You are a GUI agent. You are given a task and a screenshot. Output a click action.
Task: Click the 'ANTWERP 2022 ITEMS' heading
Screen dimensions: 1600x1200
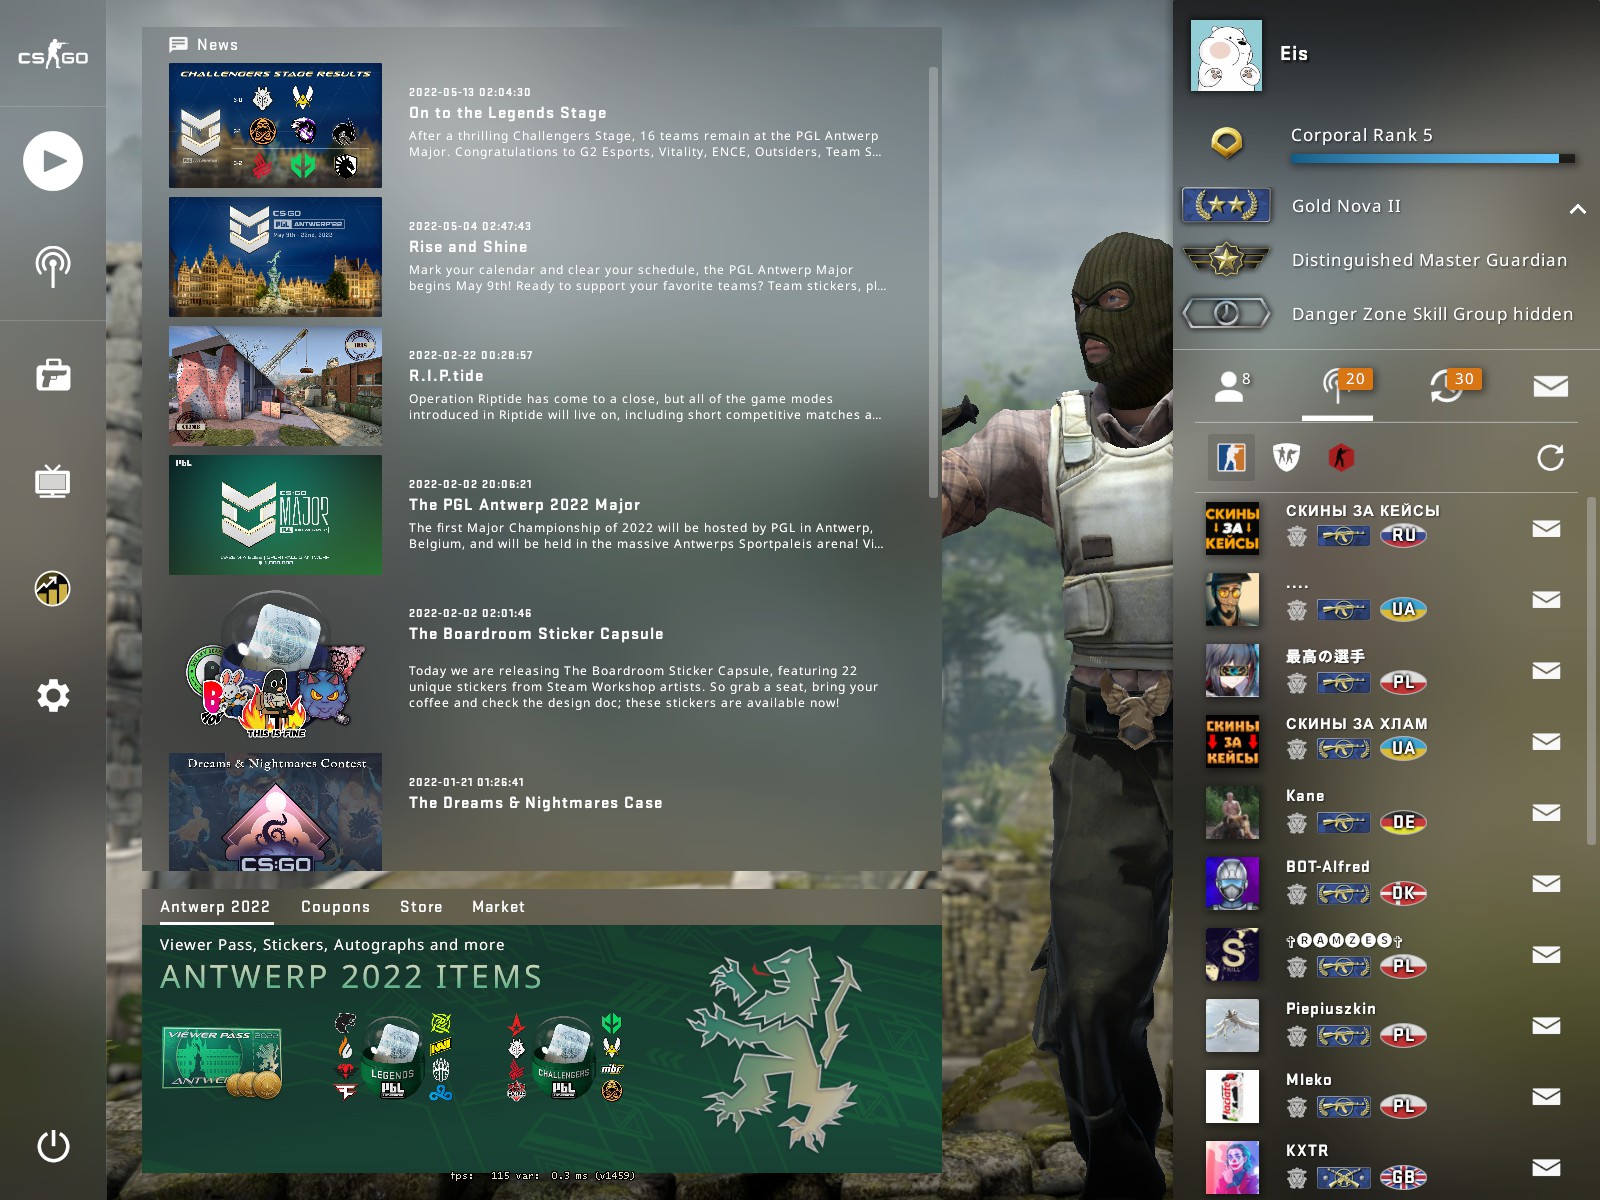351,976
